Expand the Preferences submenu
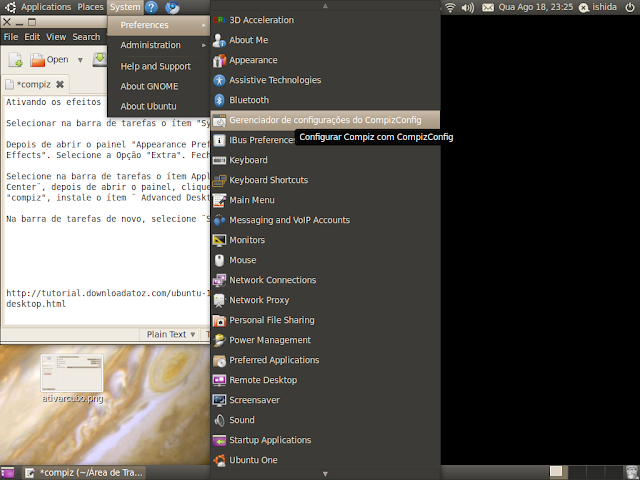Image resolution: width=640 pixels, height=480 pixels. pos(159,25)
